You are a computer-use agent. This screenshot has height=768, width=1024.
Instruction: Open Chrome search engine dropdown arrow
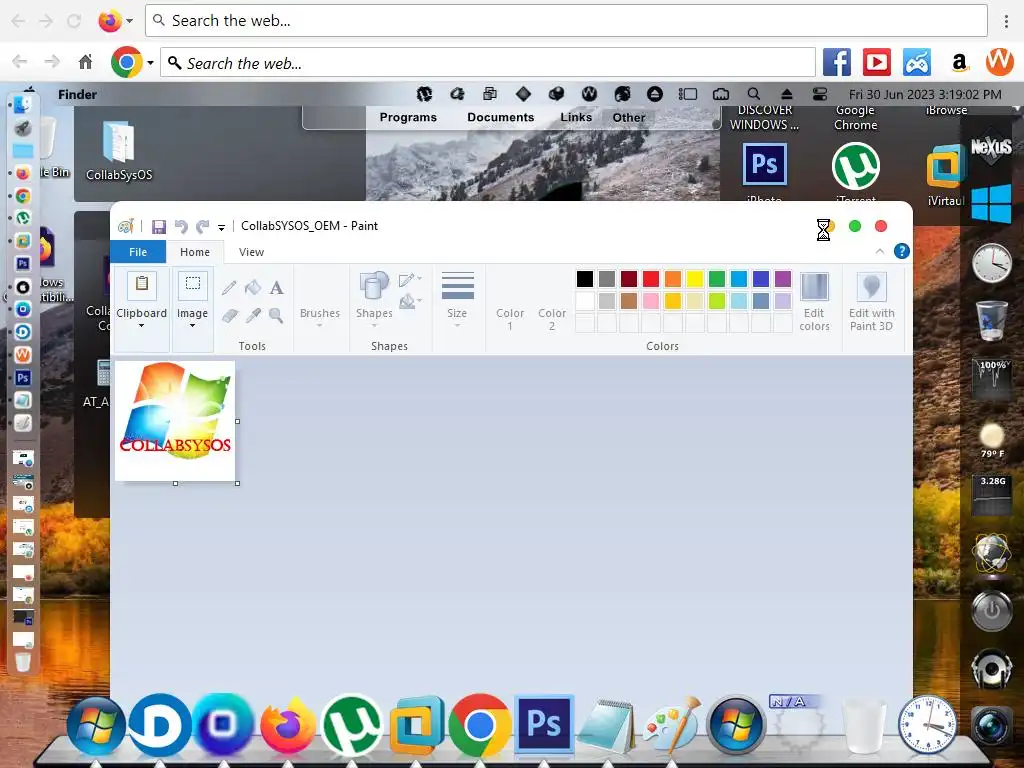(x=150, y=63)
